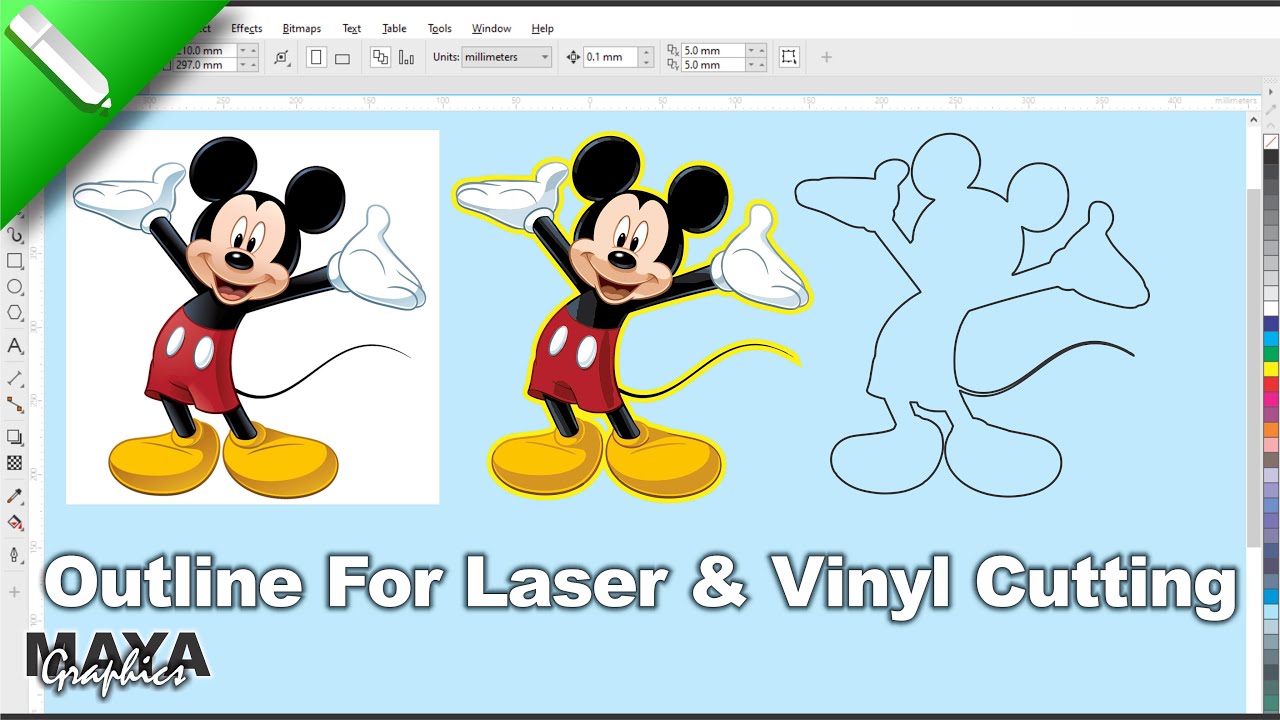Open the Text menu
The height and width of the screenshot is (720, 1280).
click(x=351, y=28)
